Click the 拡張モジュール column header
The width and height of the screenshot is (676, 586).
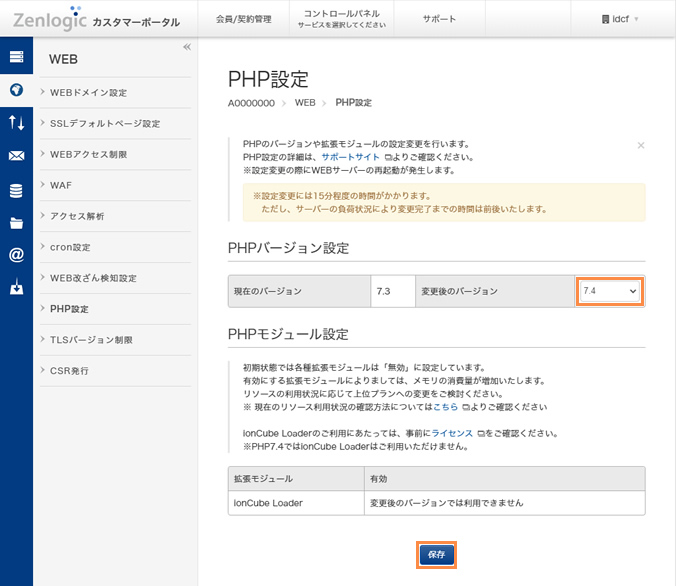[x=296, y=479]
